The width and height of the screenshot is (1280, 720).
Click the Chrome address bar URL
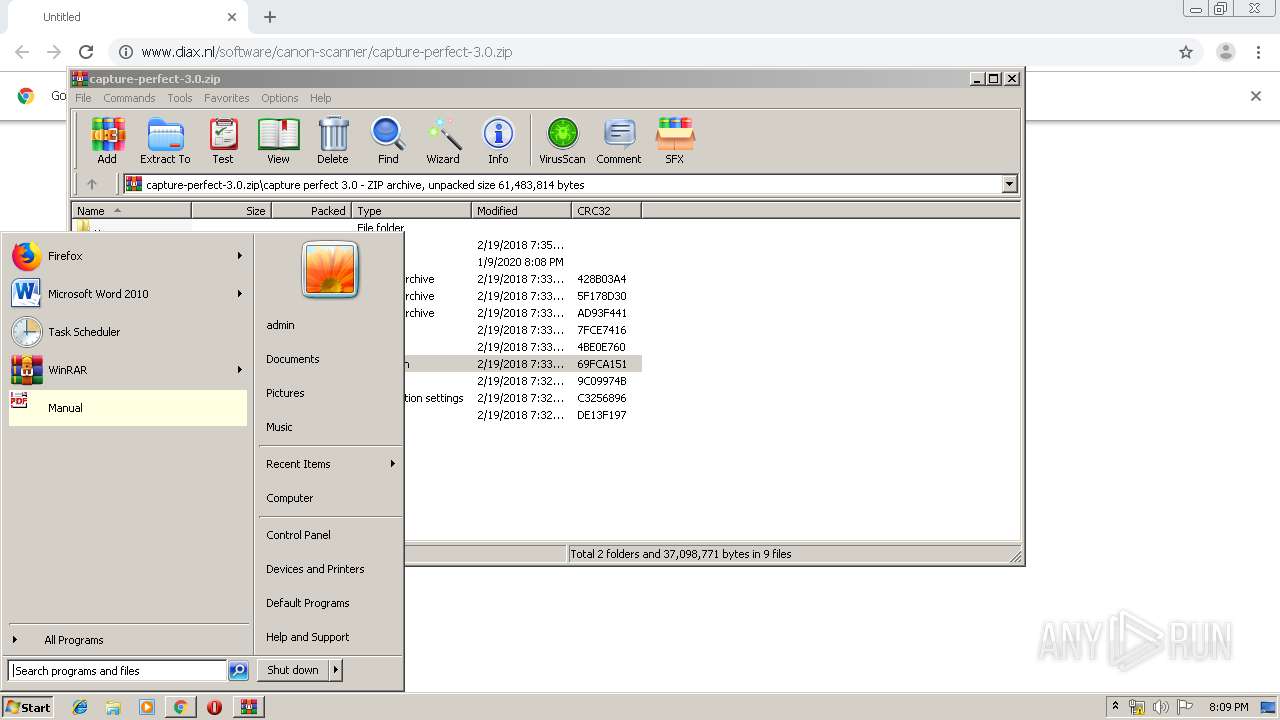[x=326, y=52]
